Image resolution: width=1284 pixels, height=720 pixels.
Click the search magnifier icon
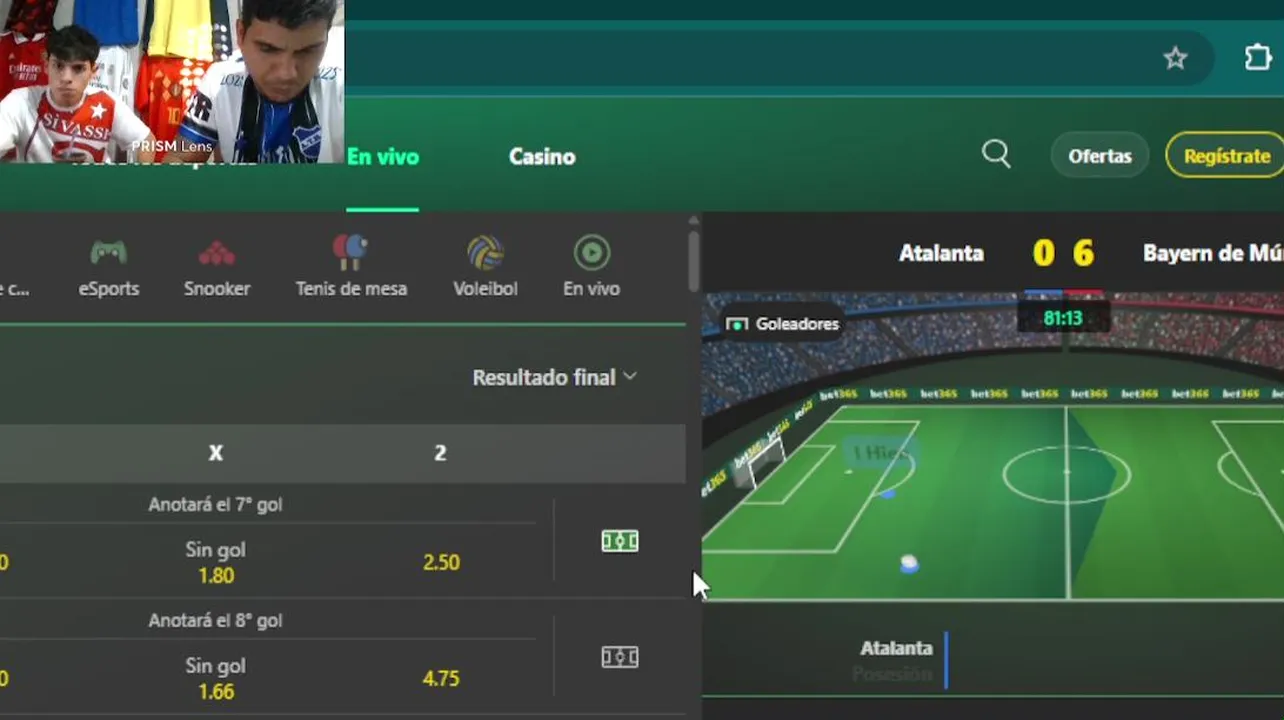[x=996, y=154]
